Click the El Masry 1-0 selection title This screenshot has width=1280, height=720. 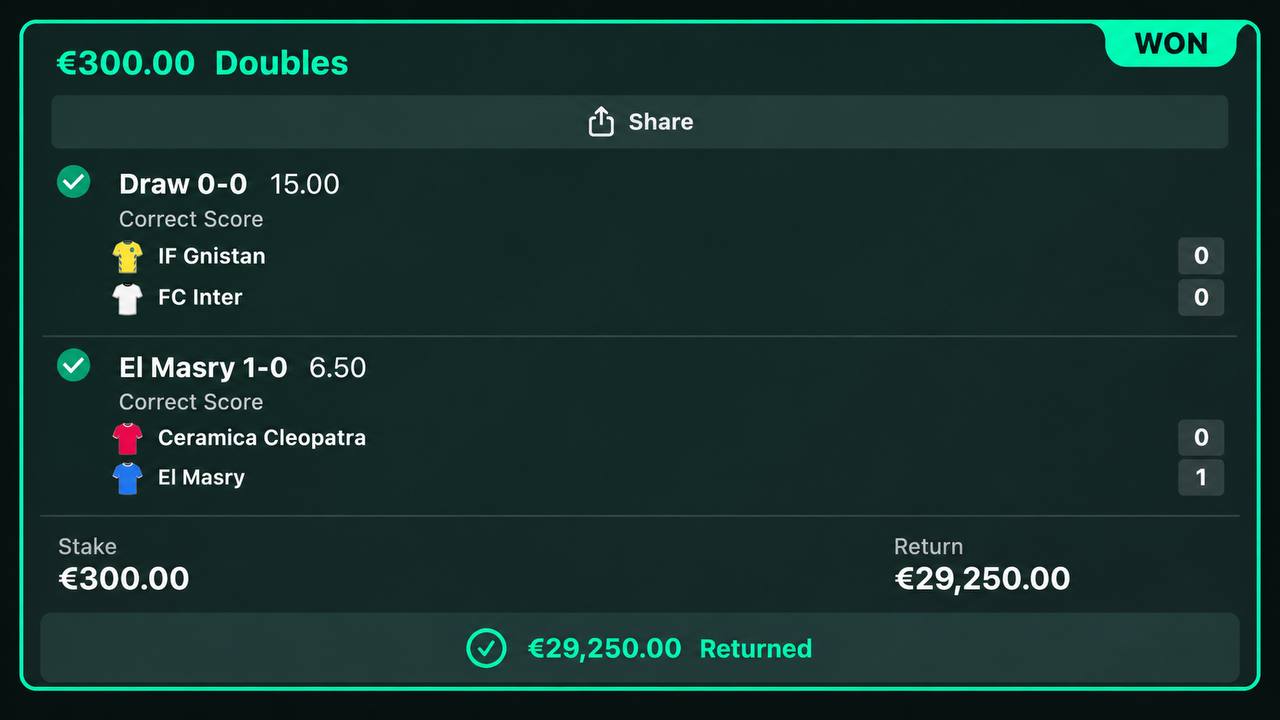tap(203, 367)
